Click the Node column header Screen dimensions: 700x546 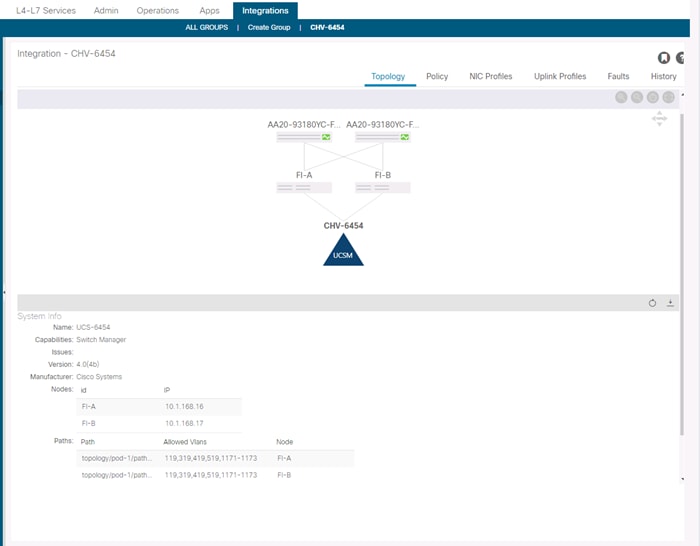point(284,442)
